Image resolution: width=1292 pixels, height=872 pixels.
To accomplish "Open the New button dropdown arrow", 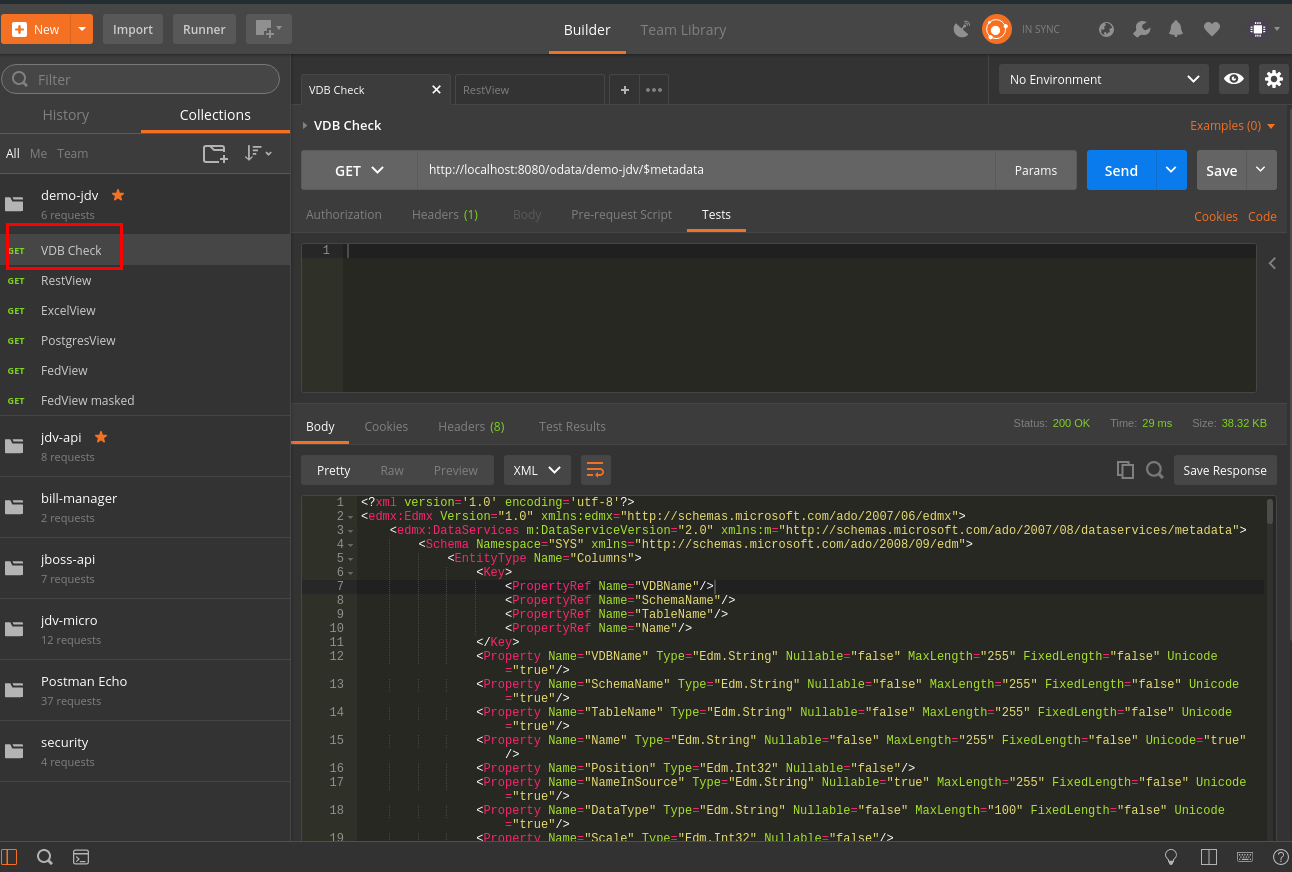I will click(x=82, y=29).
